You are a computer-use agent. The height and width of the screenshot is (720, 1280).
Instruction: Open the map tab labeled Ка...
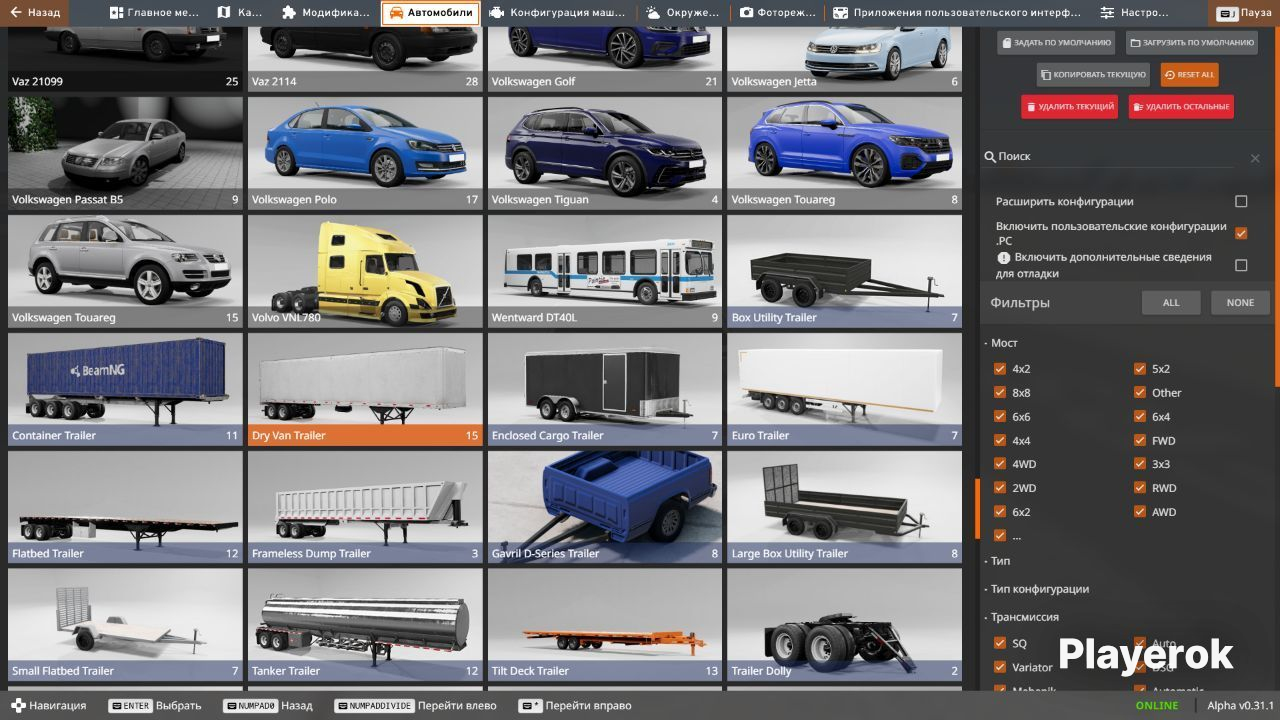[240, 13]
